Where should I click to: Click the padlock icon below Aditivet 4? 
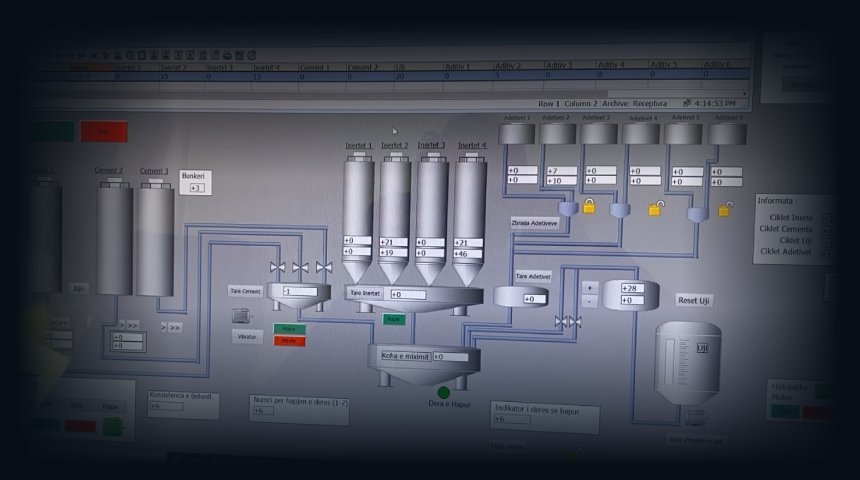pyautogui.click(x=654, y=209)
